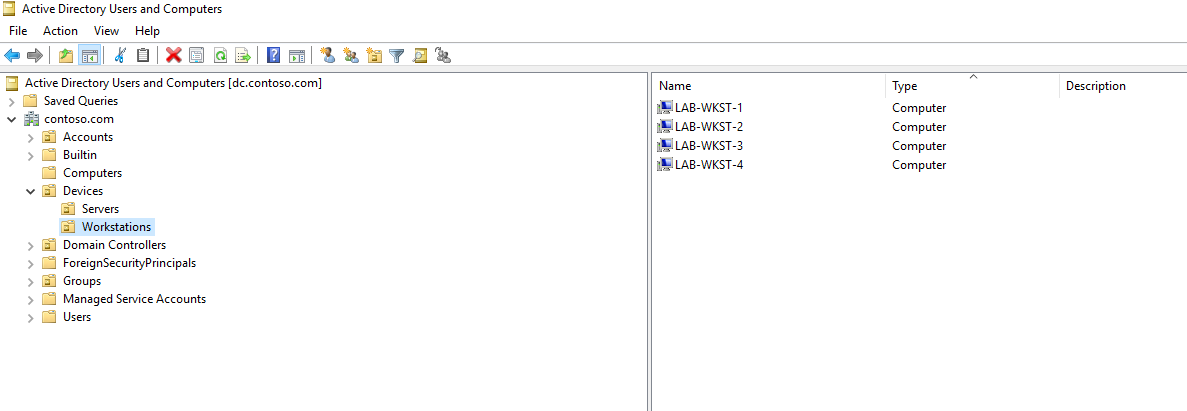Click the Back arrow toolbar icon
The height and width of the screenshot is (411, 1187).
(12, 55)
